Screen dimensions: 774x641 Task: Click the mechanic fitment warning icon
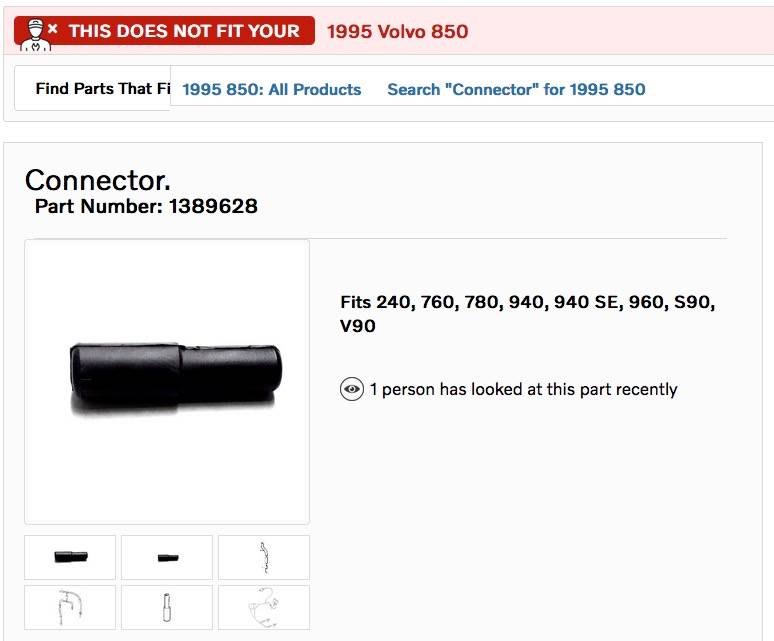[35, 33]
